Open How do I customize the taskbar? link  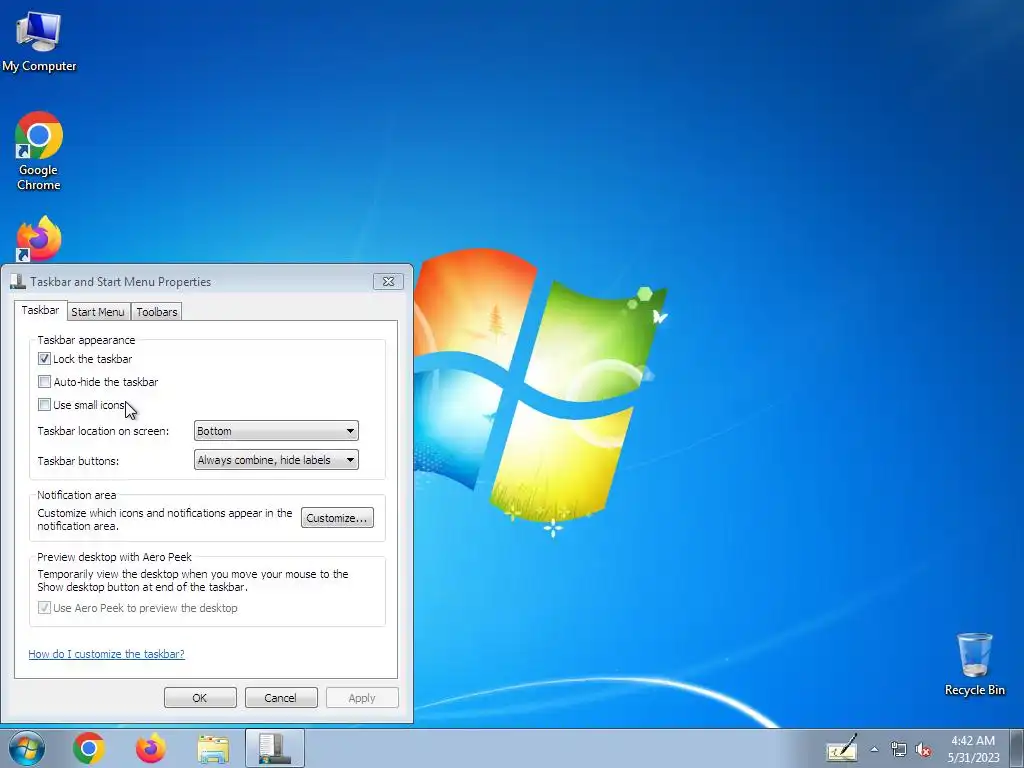[106, 654]
